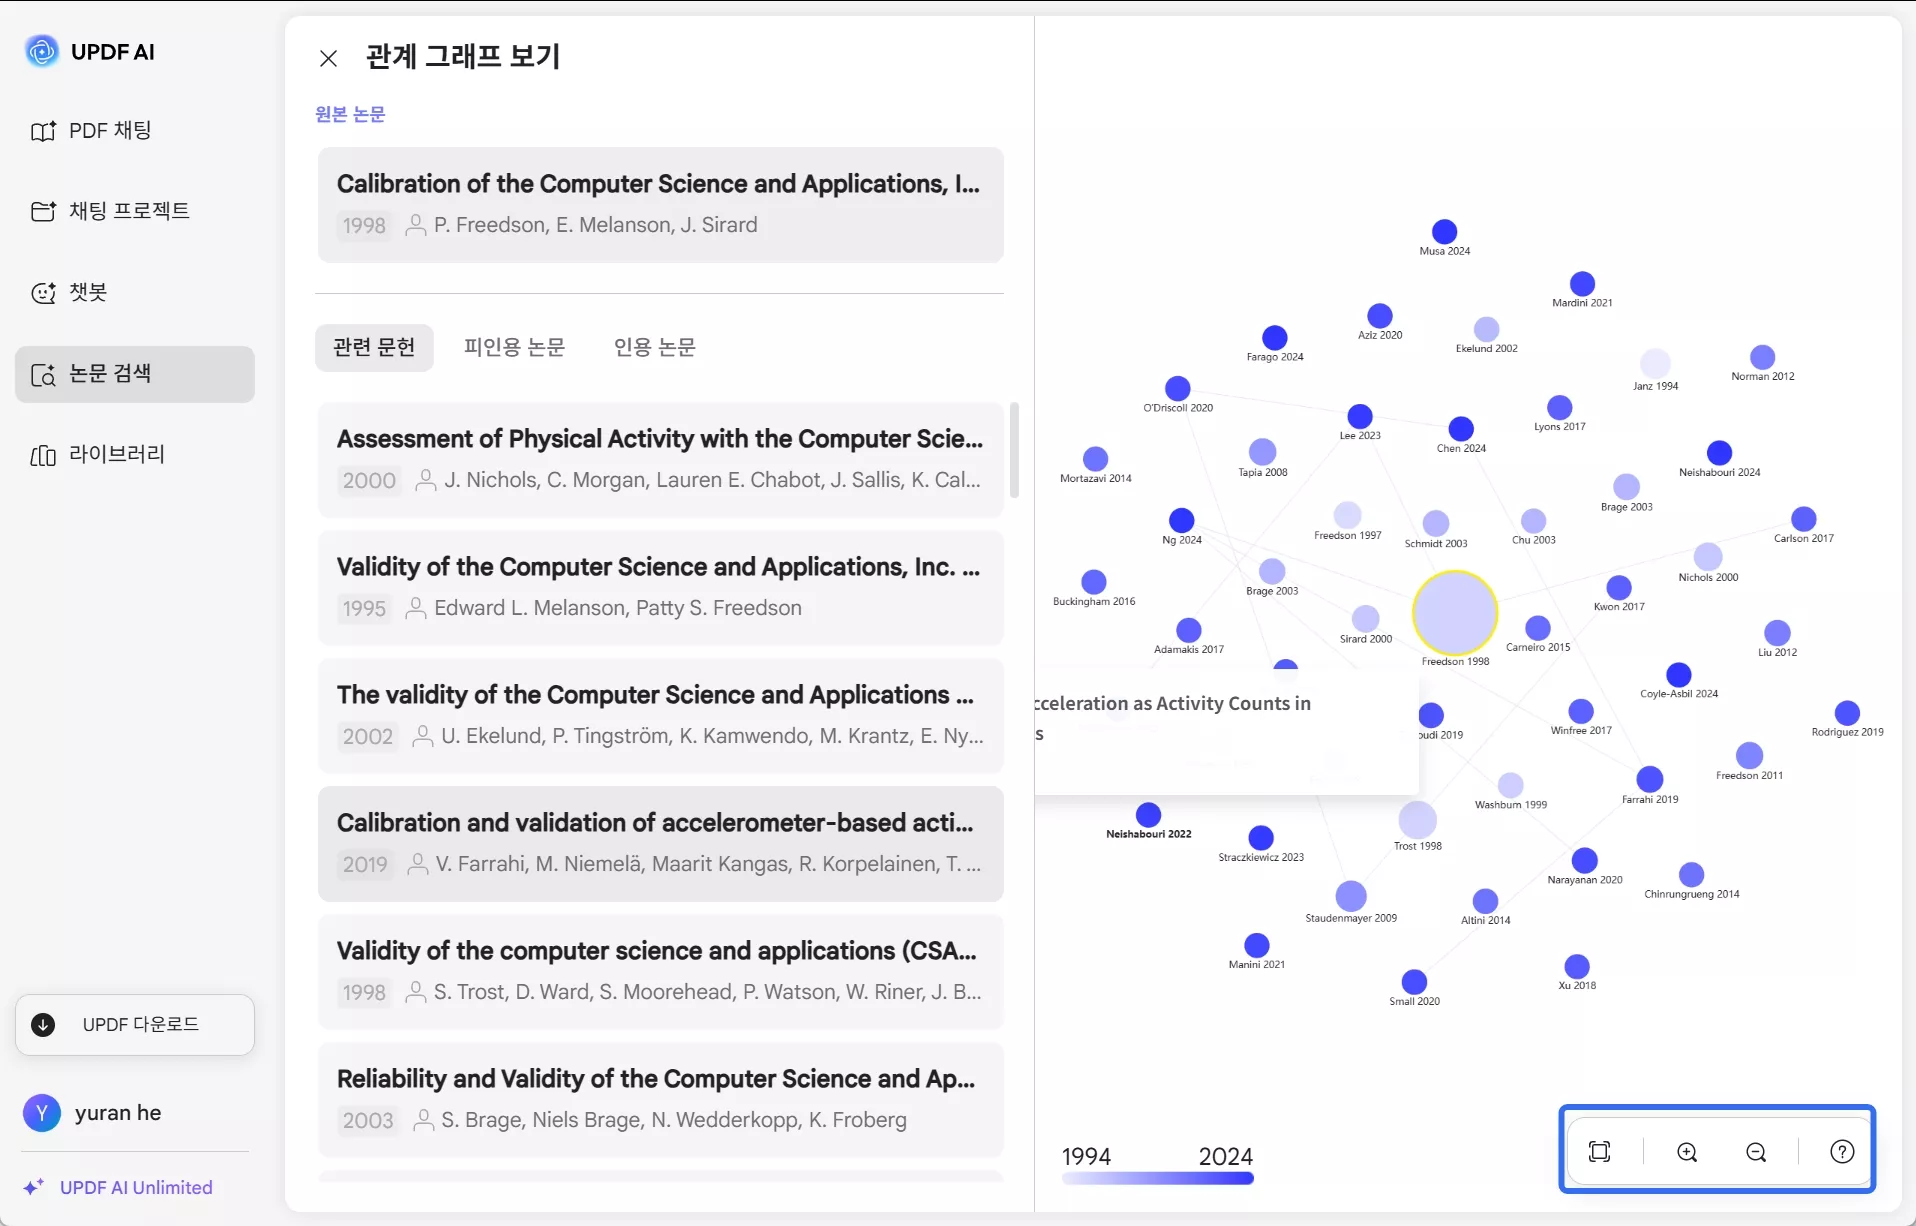This screenshot has height=1226, width=1916.
Task: Open PDF 채팅 in the sidebar
Action: click(x=135, y=131)
